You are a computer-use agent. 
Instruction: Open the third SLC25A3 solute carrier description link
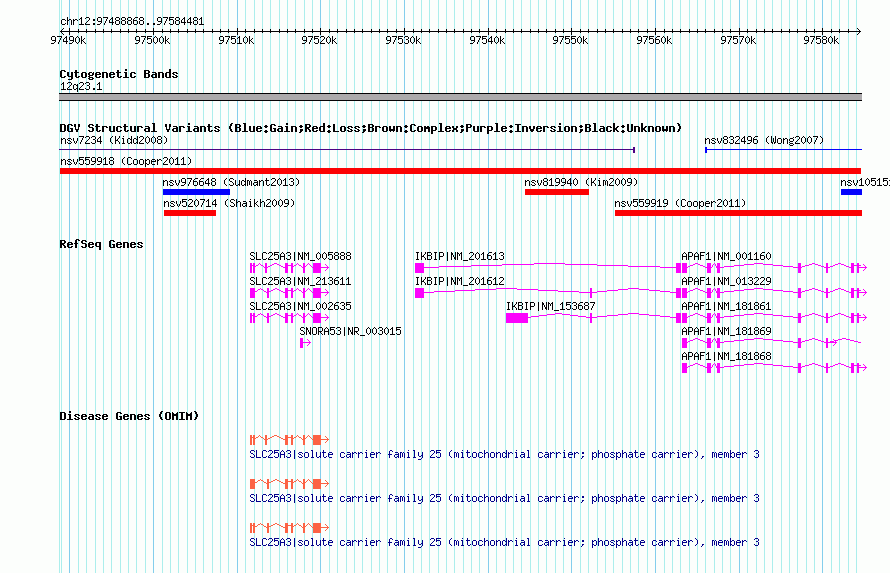point(505,542)
